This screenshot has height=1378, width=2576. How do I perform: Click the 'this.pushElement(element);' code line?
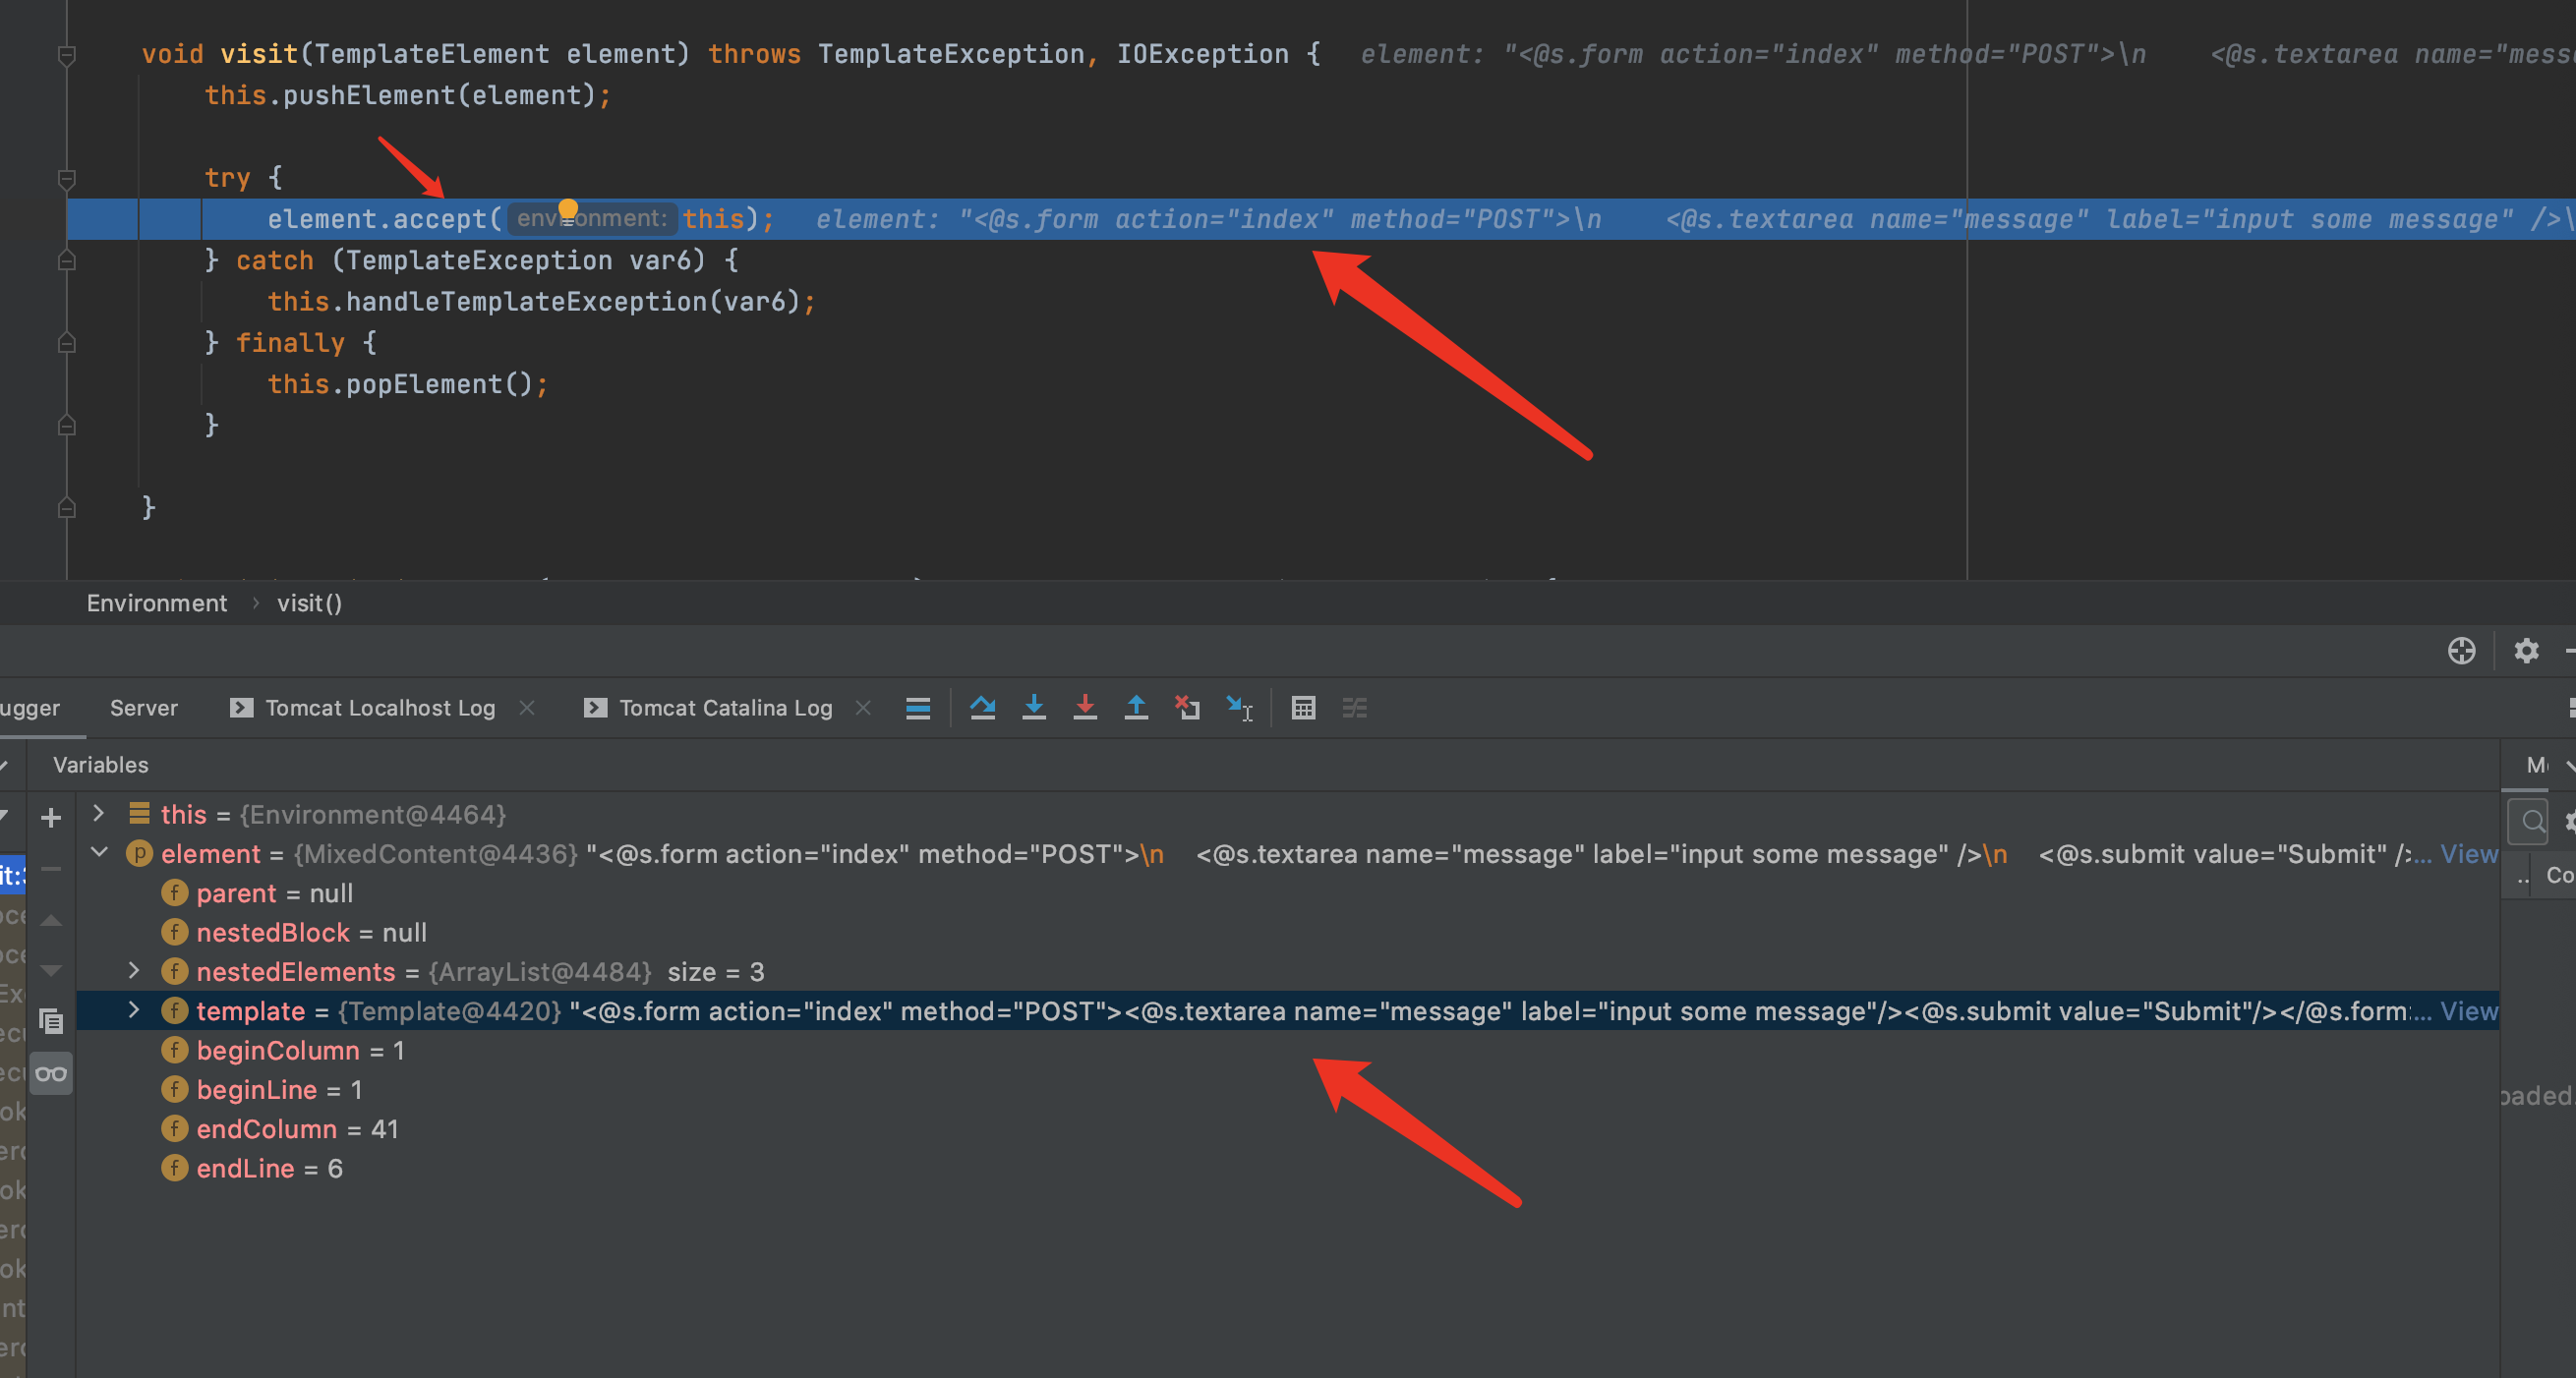pyautogui.click(x=408, y=96)
